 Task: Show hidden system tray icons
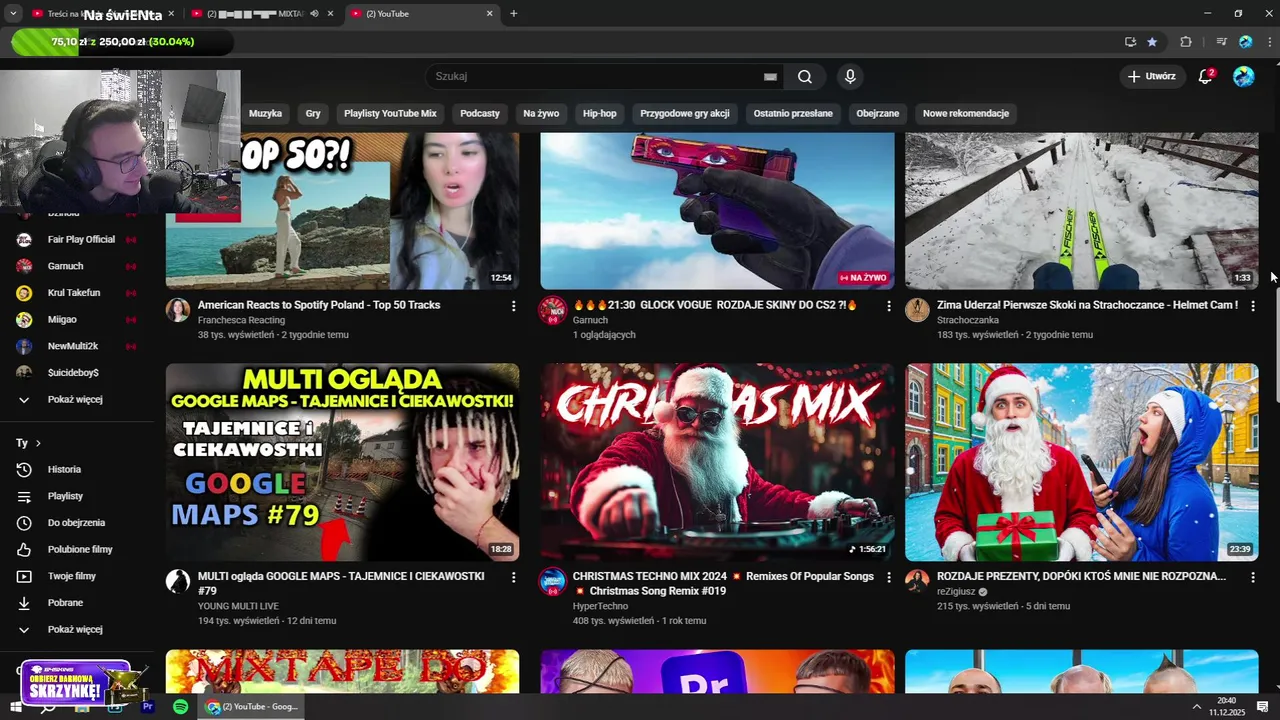1196,707
